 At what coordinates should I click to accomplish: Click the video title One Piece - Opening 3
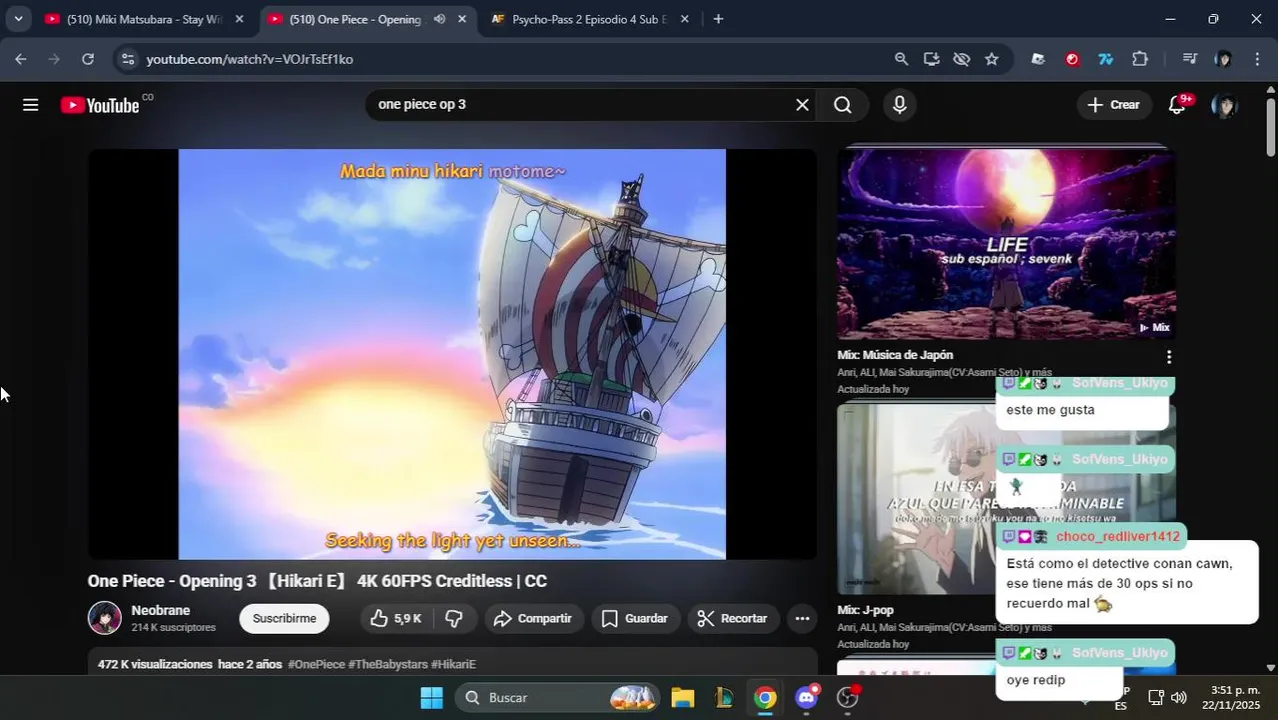317,581
